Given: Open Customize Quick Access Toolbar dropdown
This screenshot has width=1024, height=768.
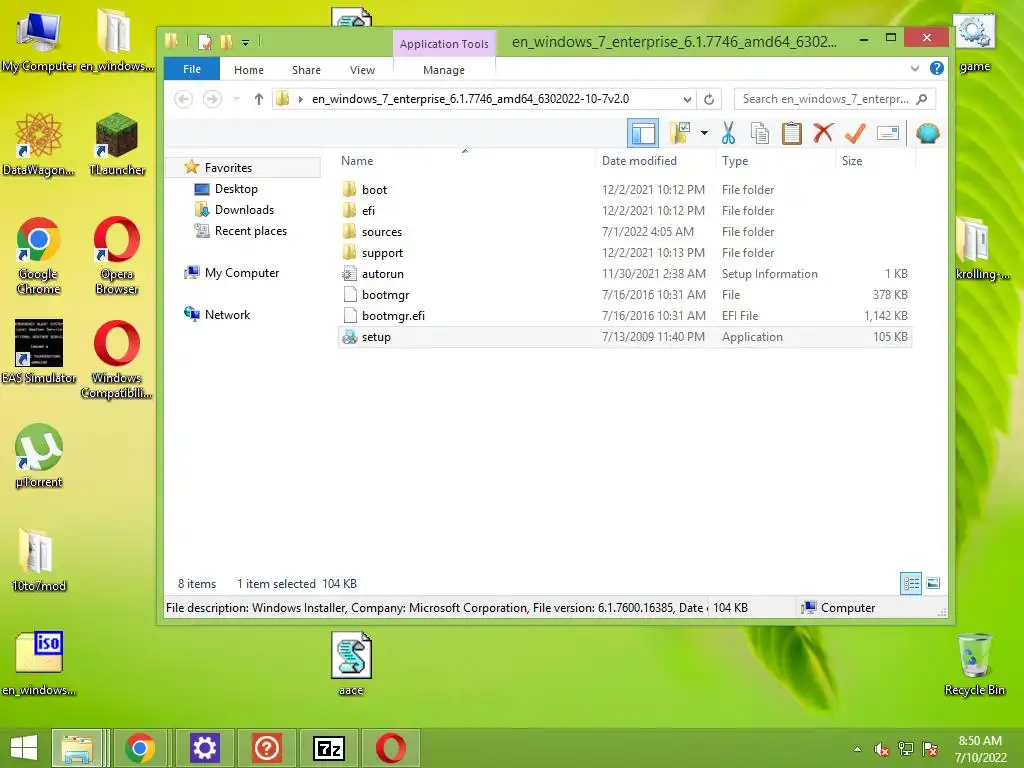Looking at the screenshot, I should click(246, 43).
